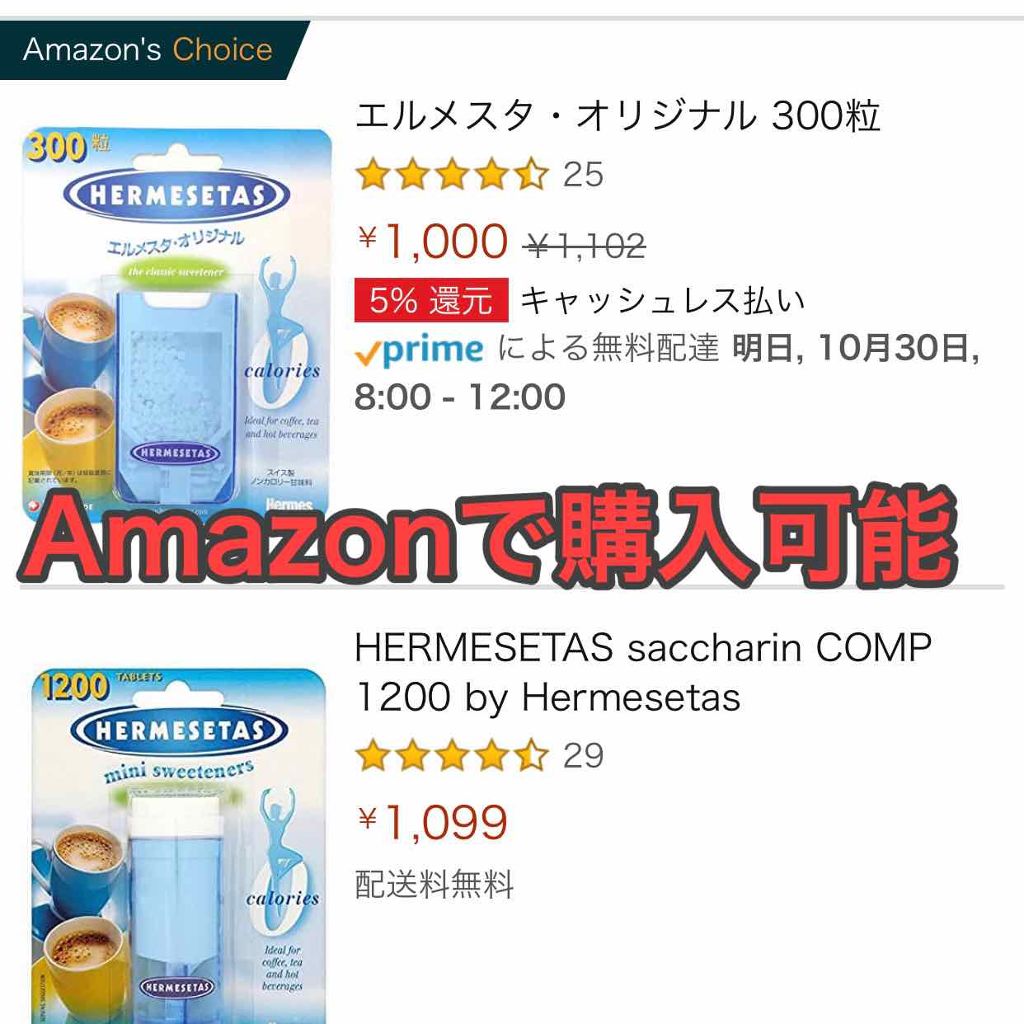Open the HERMESETAS saccharin COMP 1200 product title
Image resolution: width=1024 pixels, height=1024 pixels.
643,672
